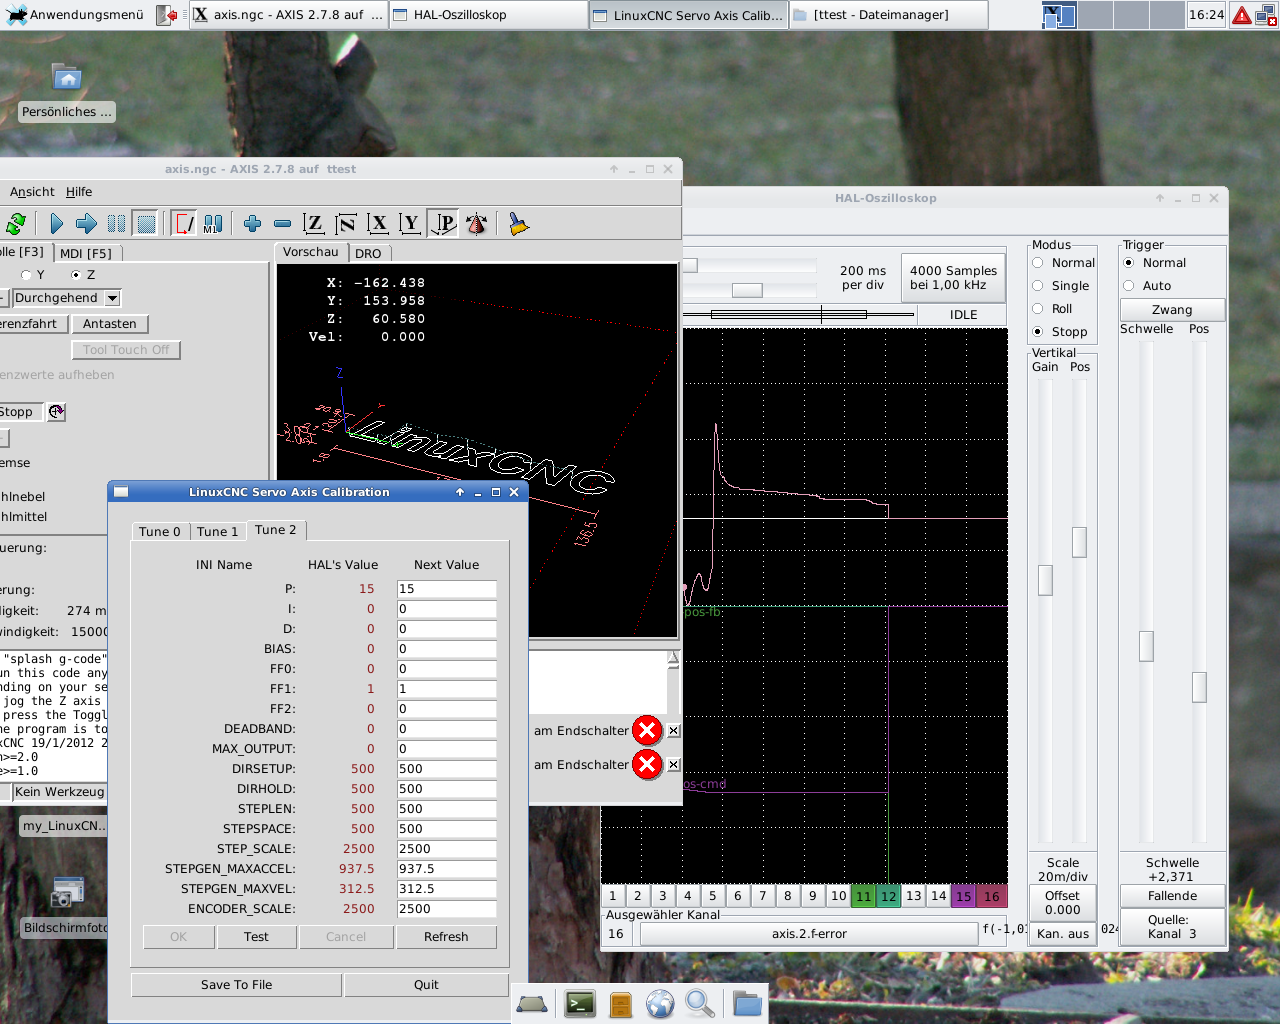Click the step forward arrow icon
The image size is (1280, 1024).
(x=86, y=224)
